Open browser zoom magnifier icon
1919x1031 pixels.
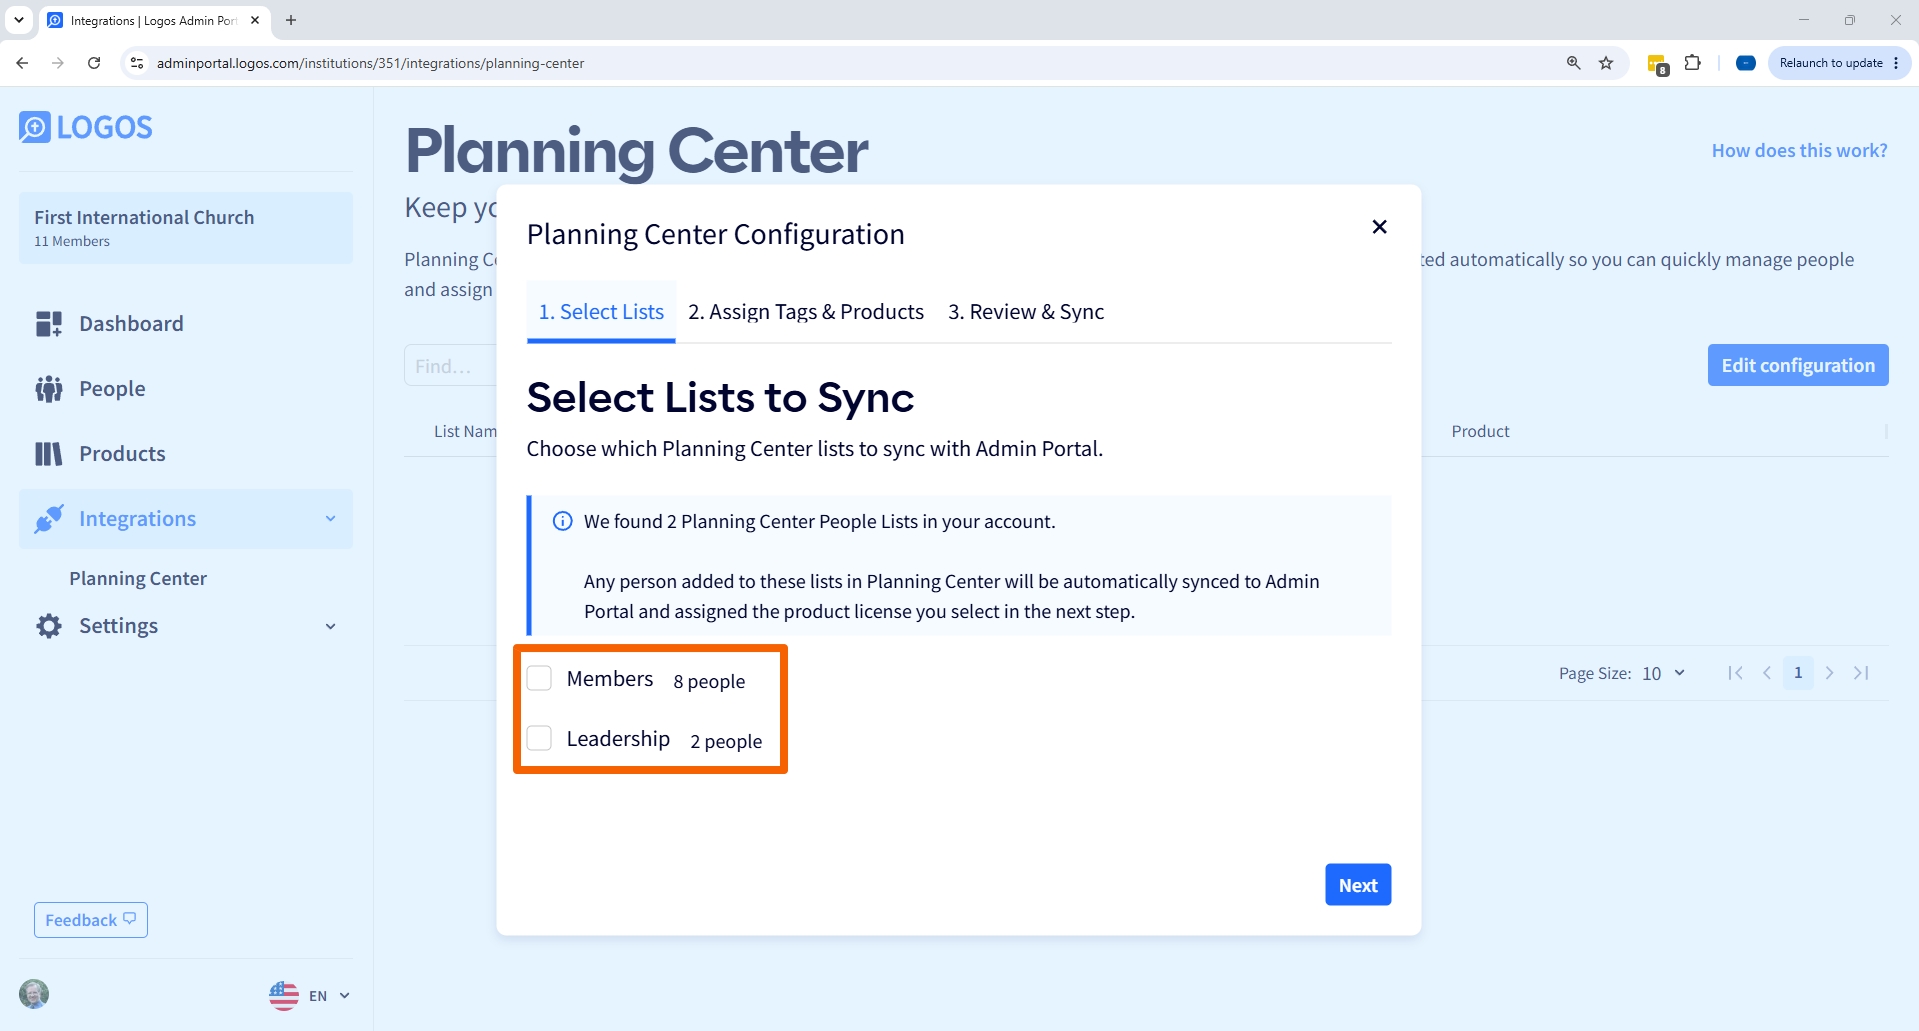point(1573,63)
